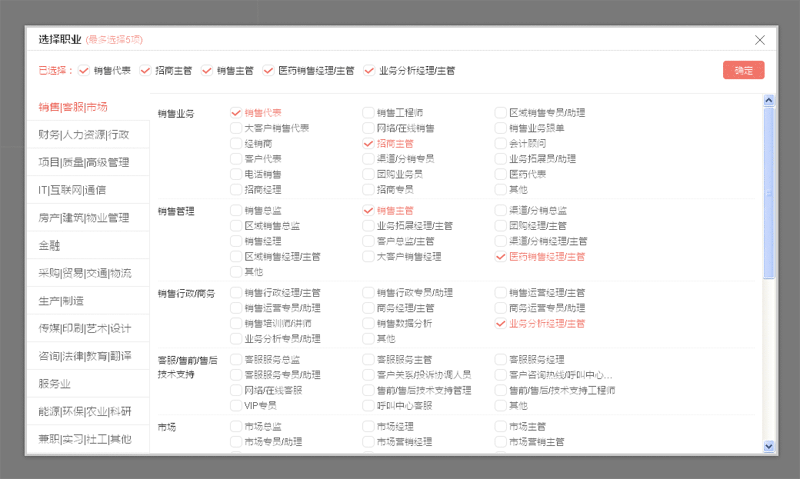
Task: Click the 确定 confirm button
Action: tap(743, 70)
